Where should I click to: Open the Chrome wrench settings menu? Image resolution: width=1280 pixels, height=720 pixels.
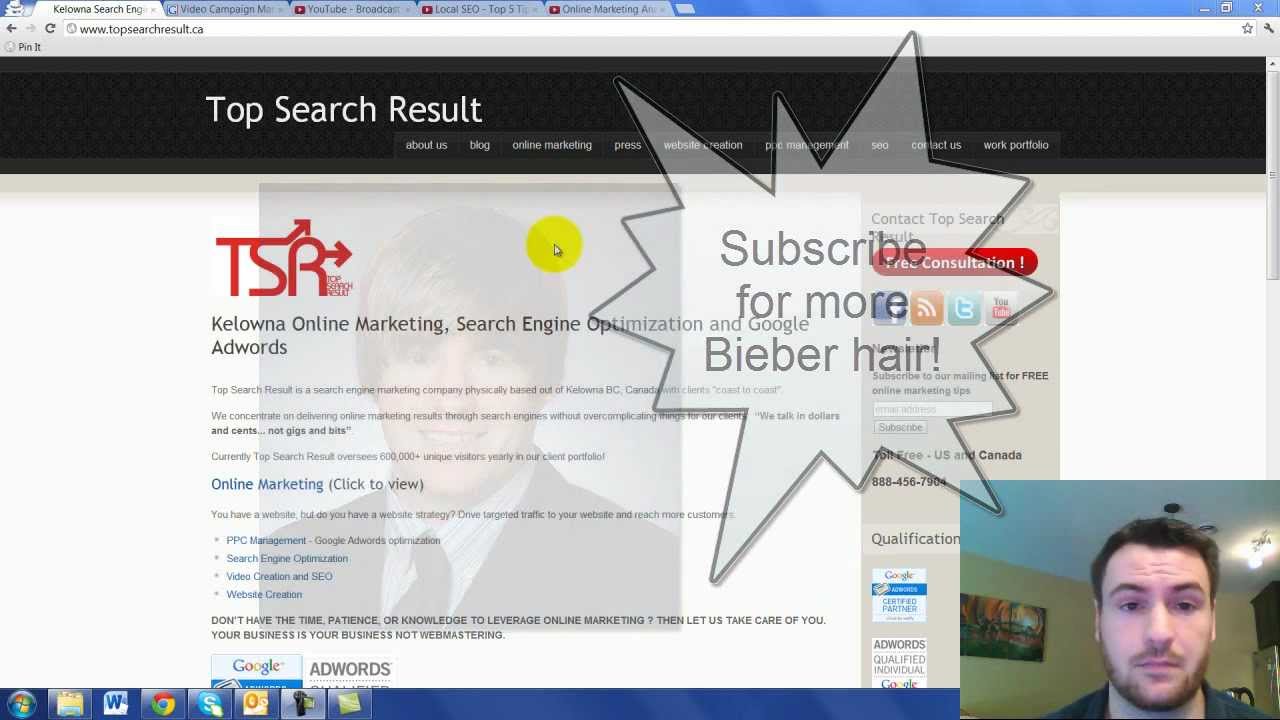[x=1269, y=29]
